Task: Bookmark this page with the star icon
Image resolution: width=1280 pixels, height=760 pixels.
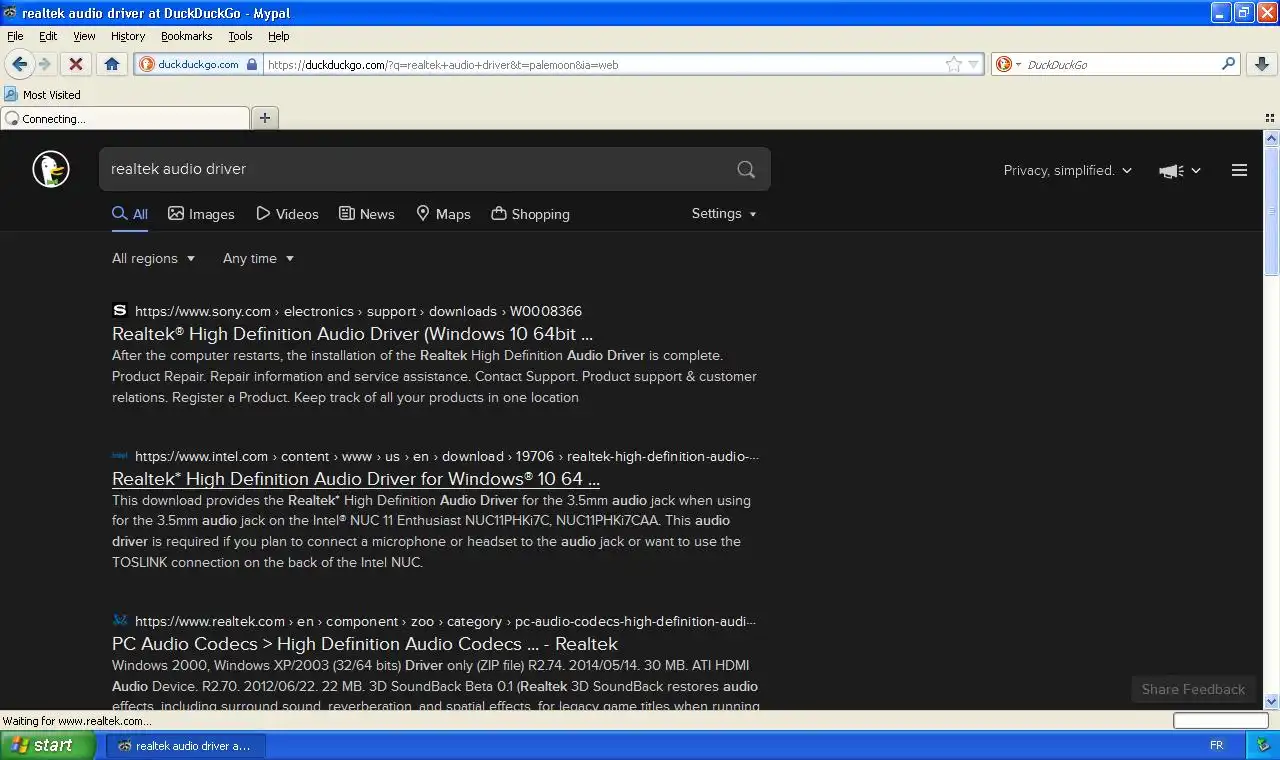Action: coord(954,64)
